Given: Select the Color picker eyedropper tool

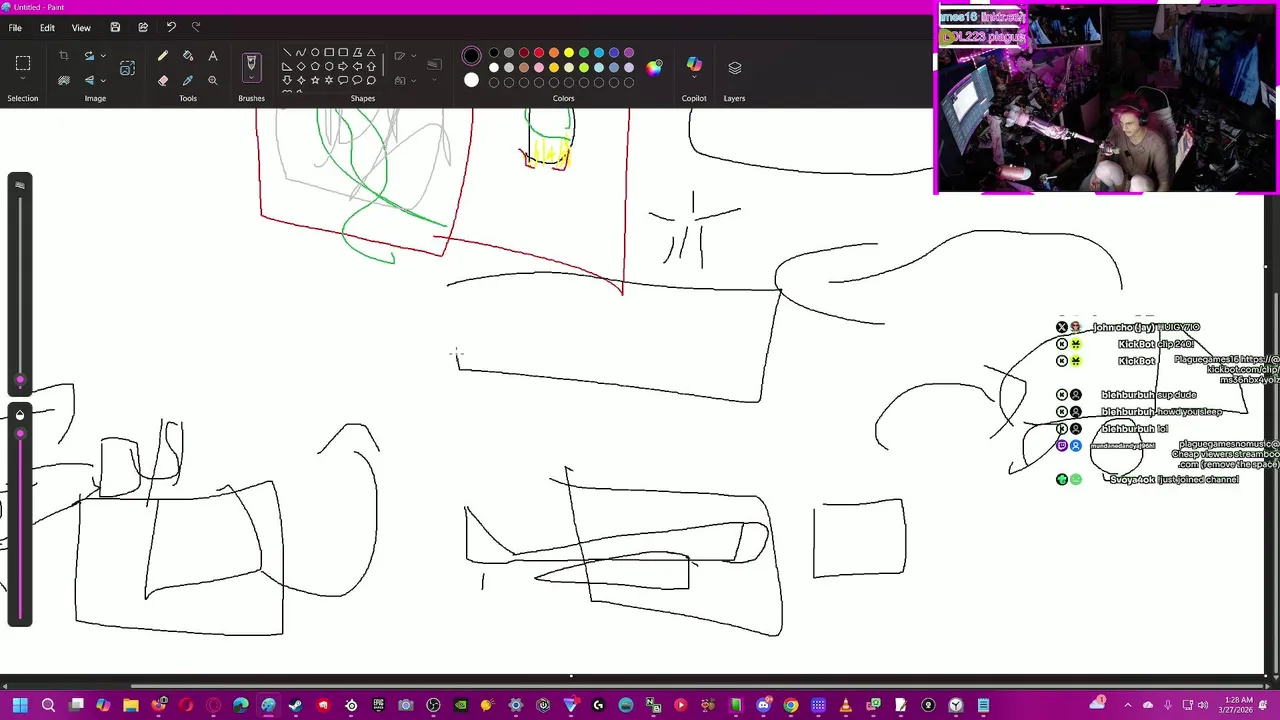Looking at the screenshot, I should 188,80.
